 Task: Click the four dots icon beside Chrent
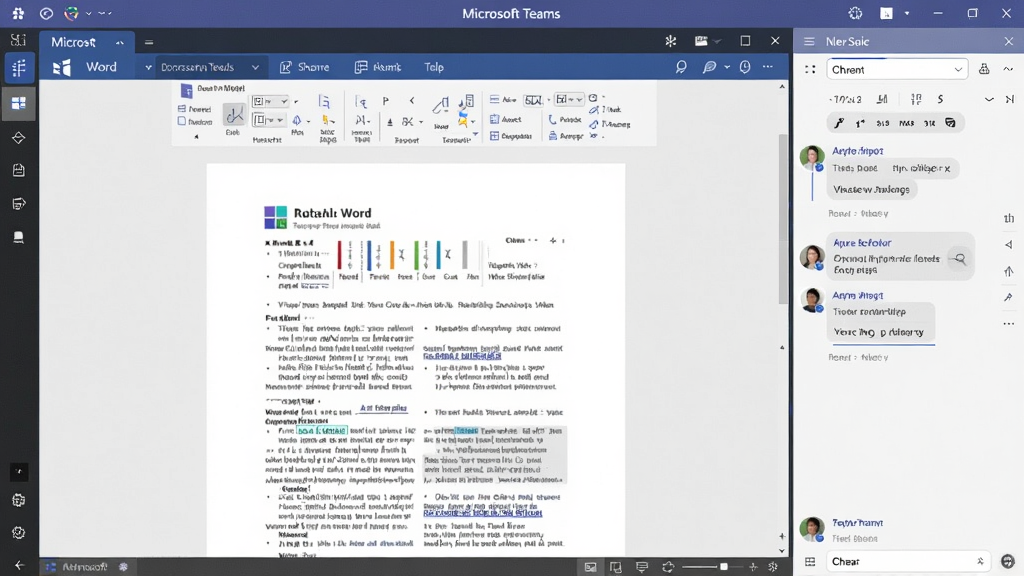[x=810, y=69]
